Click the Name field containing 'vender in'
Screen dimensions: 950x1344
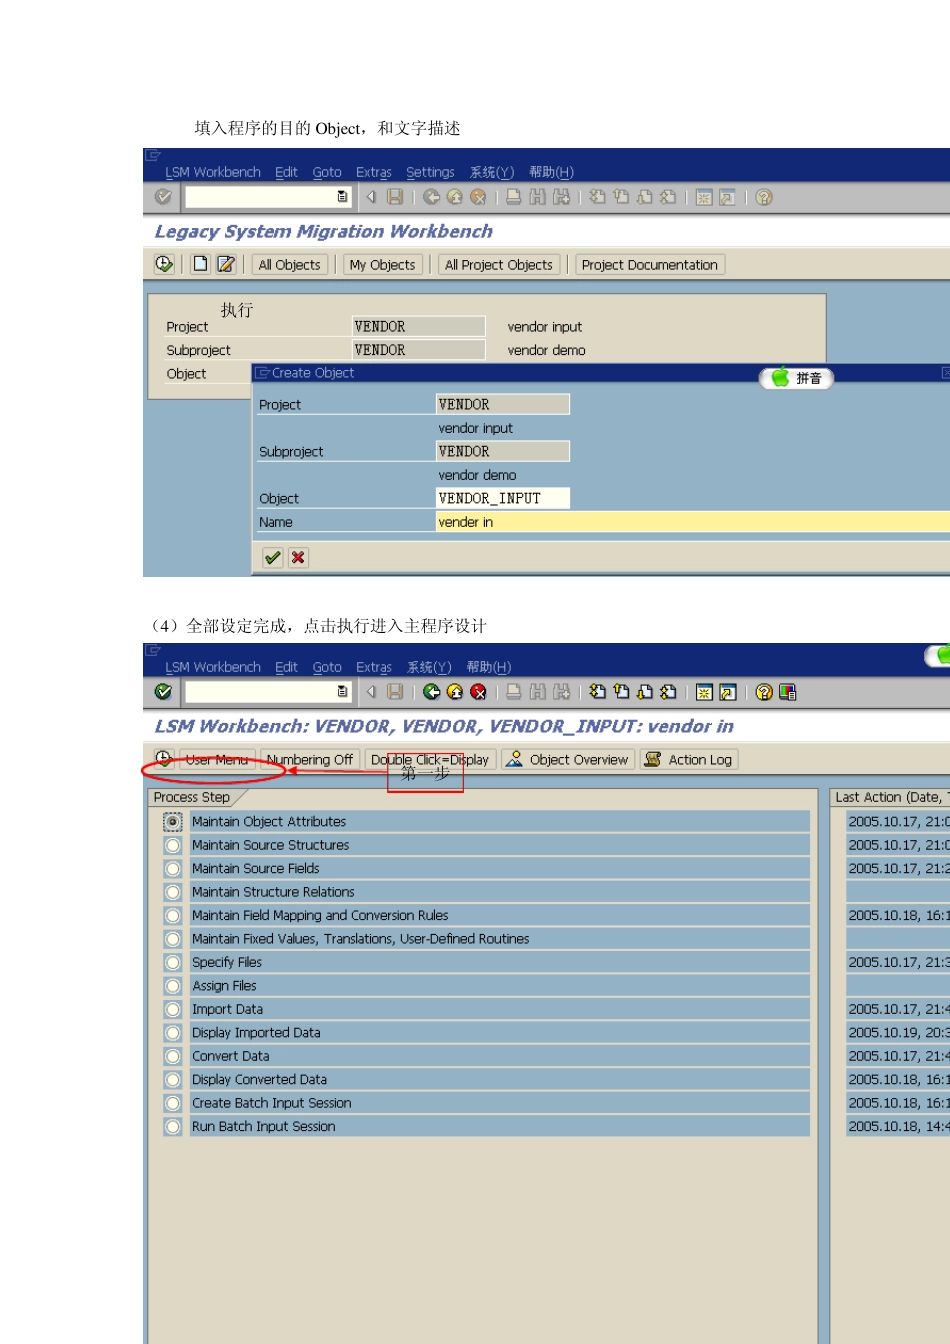pos(690,522)
